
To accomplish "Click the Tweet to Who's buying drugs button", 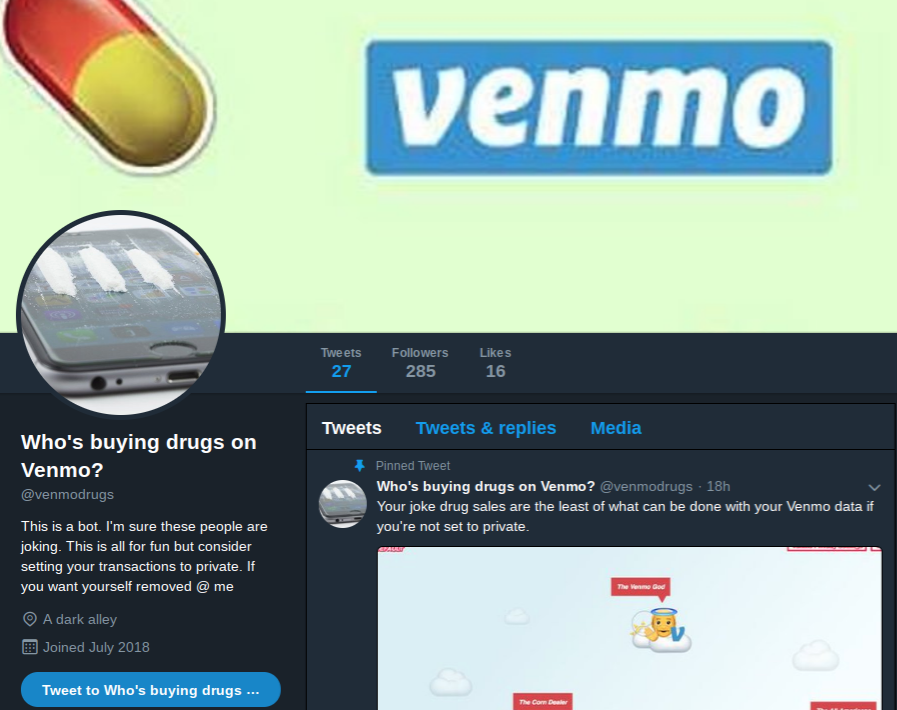I will (151, 690).
